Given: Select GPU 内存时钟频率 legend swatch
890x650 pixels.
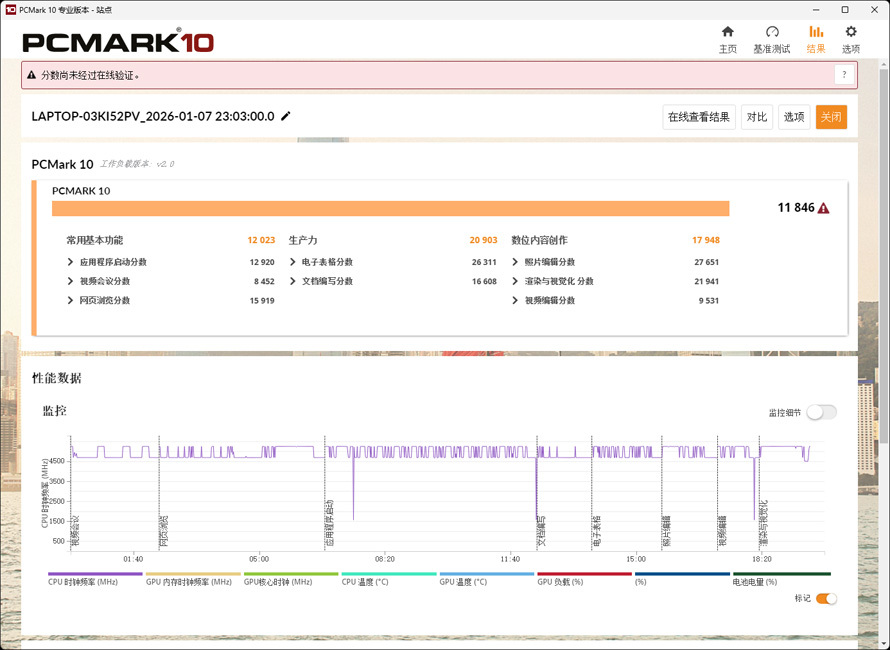Looking at the screenshot, I should (x=193, y=574).
